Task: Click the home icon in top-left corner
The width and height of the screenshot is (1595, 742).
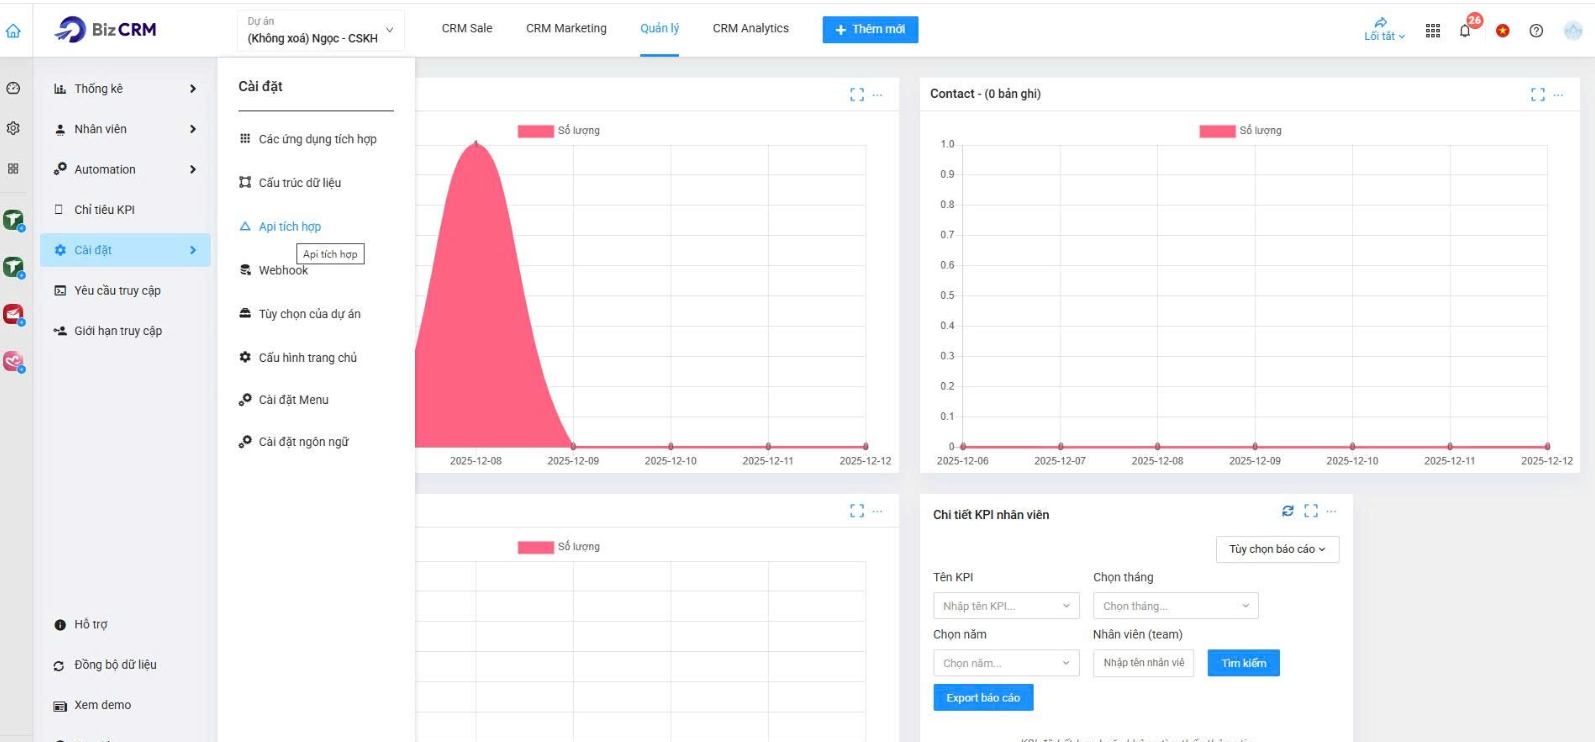Action: click(x=13, y=31)
